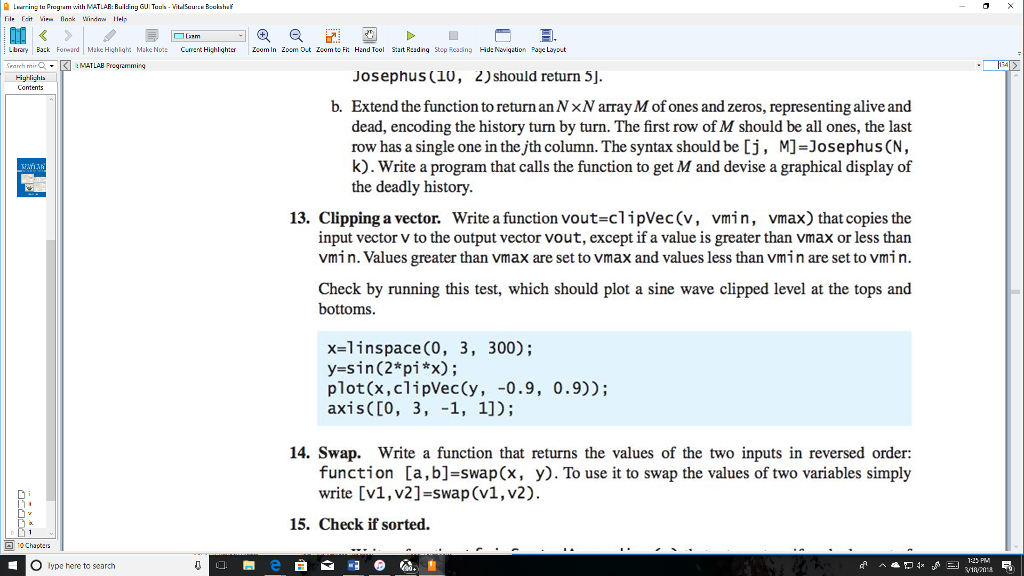1024x576 pixels.
Task: Collapse the navigation sidebar panel
Action: [x=65, y=66]
